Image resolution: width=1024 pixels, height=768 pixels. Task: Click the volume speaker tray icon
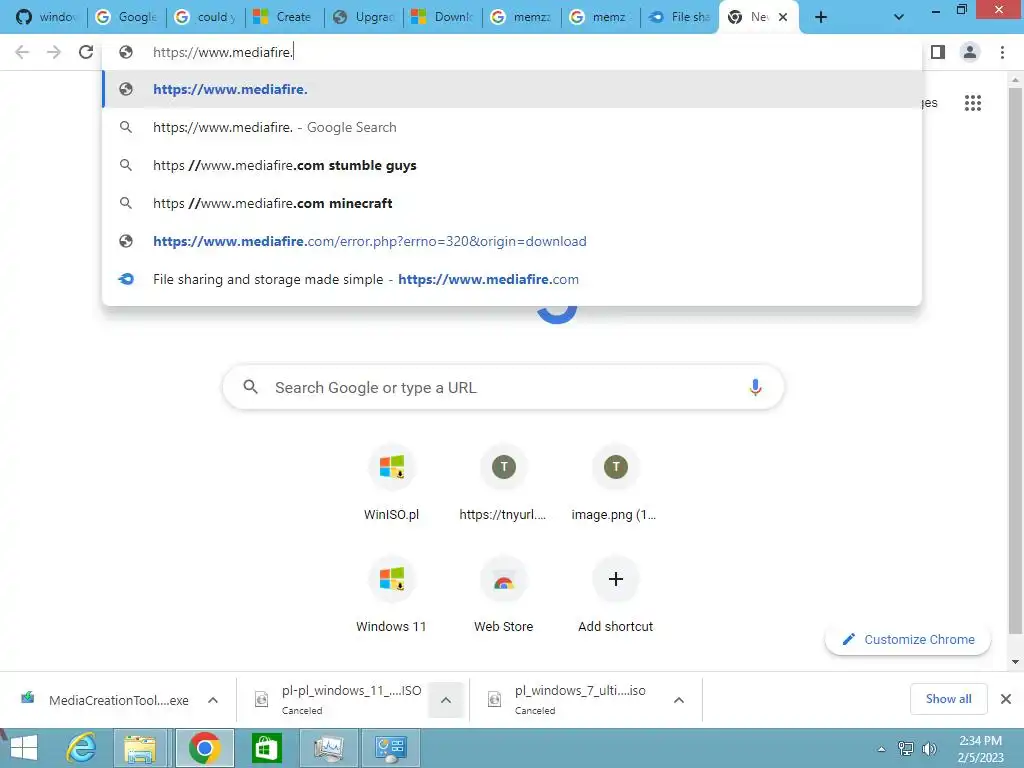tap(929, 748)
